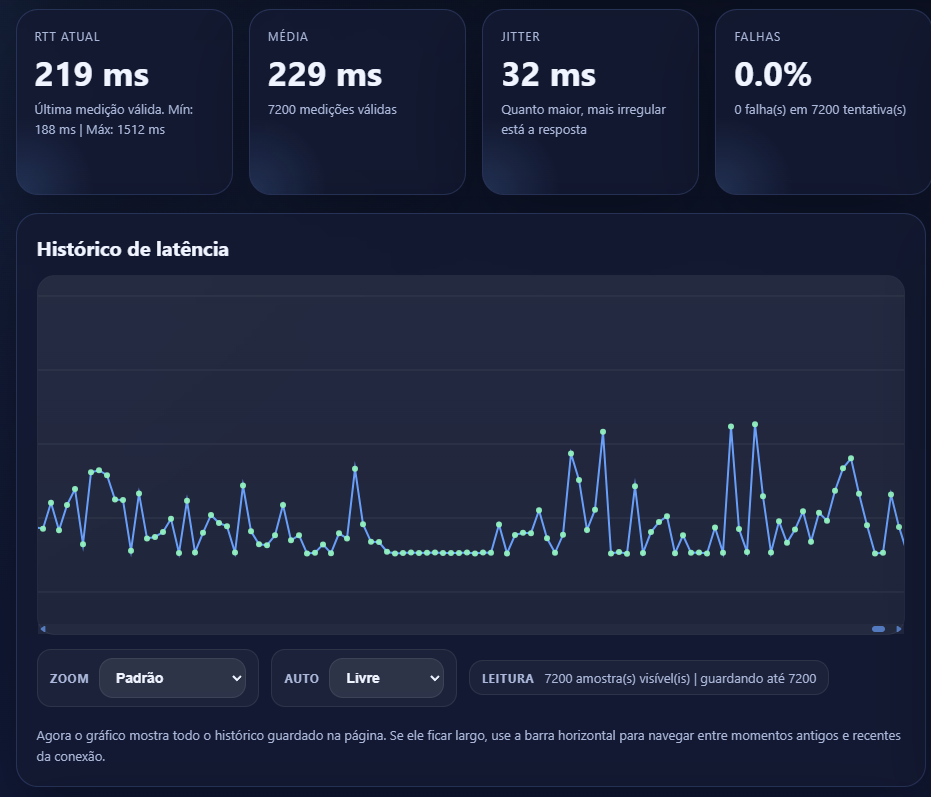Click the left scroll arrow under the chart
The width and height of the screenshot is (931, 797).
42,629
